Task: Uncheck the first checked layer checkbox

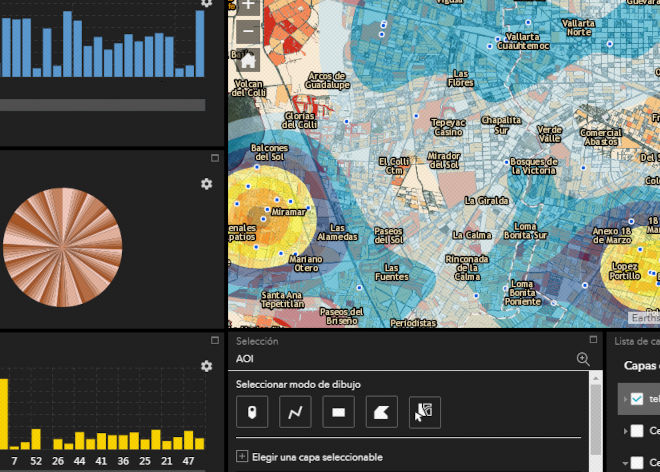Action: [x=637, y=398]
